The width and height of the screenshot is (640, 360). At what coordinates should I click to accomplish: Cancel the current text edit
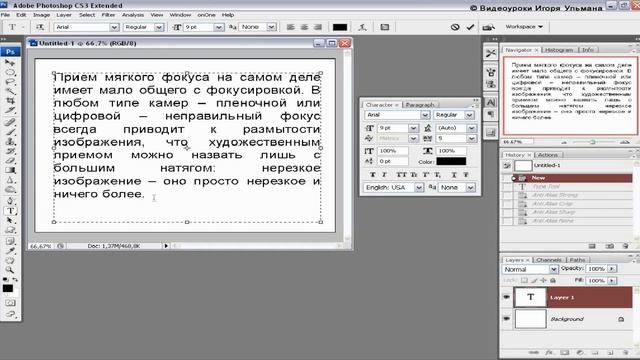pos(455,27)
